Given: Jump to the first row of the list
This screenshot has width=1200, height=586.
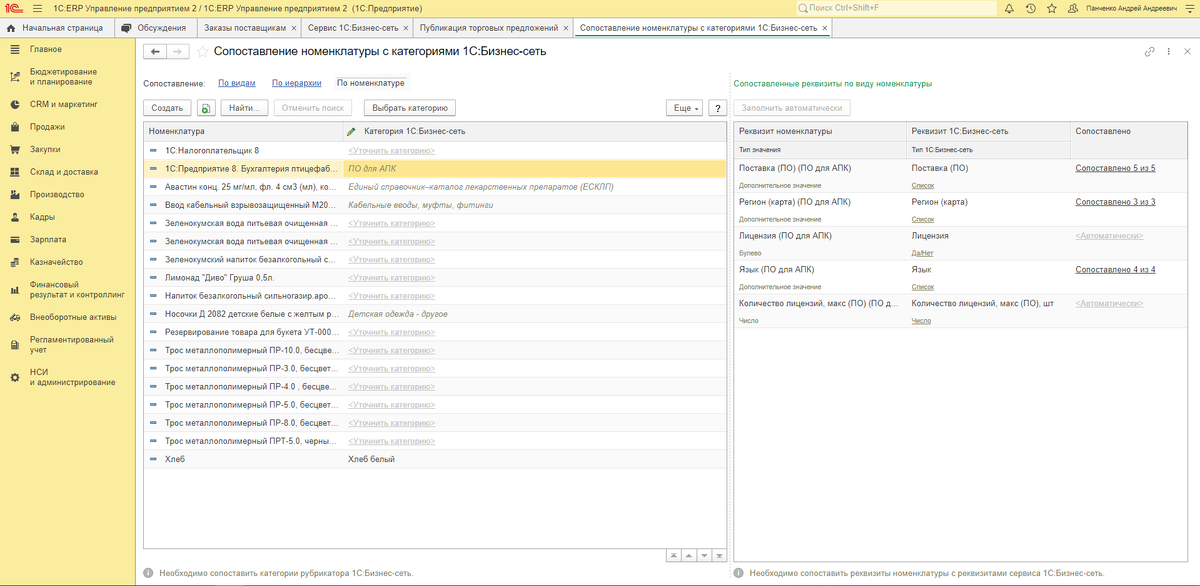Looking at the screenshot, I should click(674, 555).
